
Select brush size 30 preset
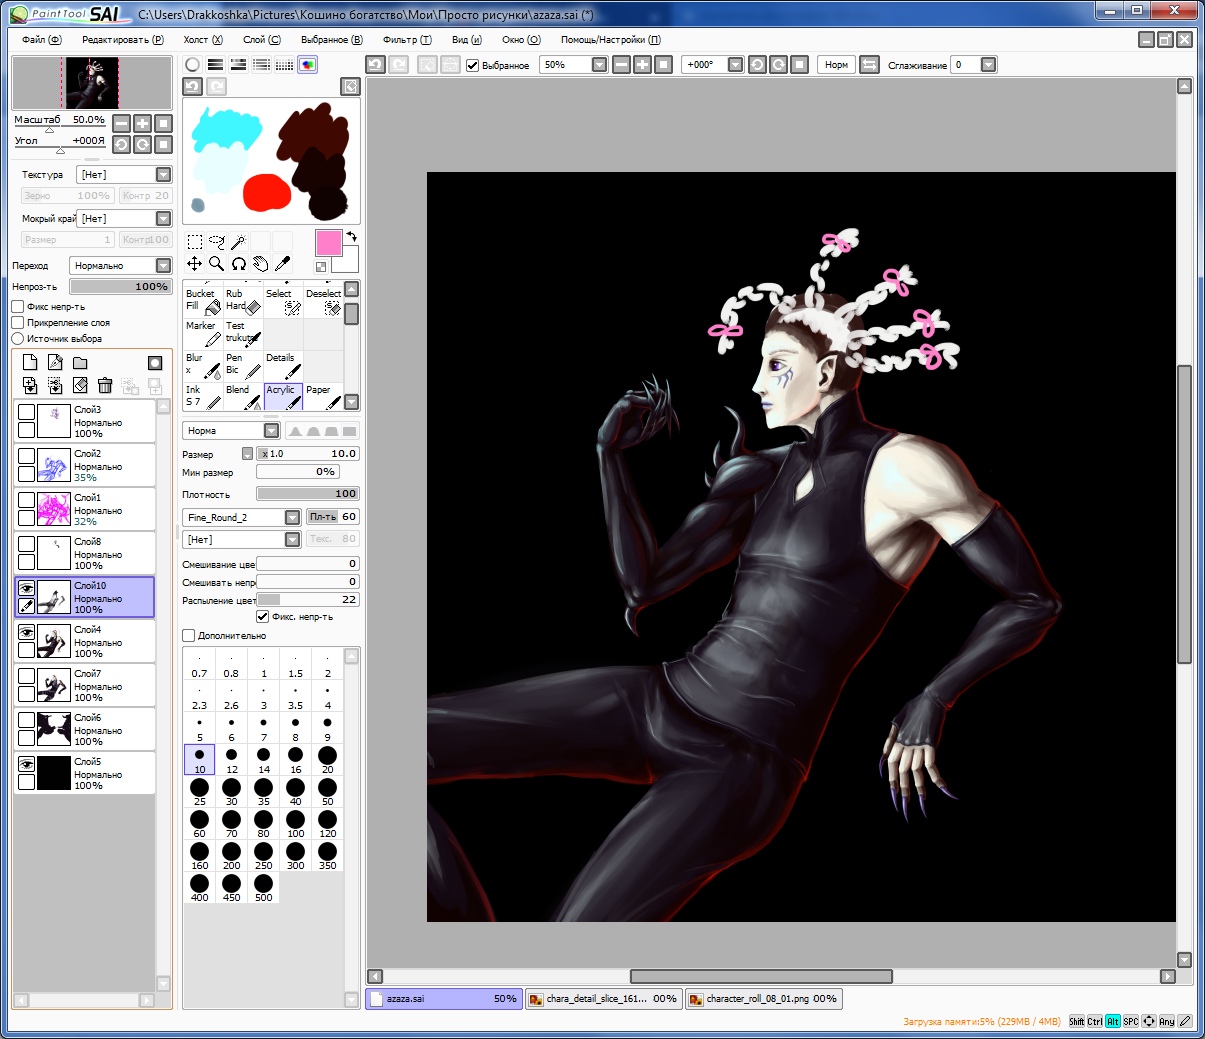tap(231, 793)
